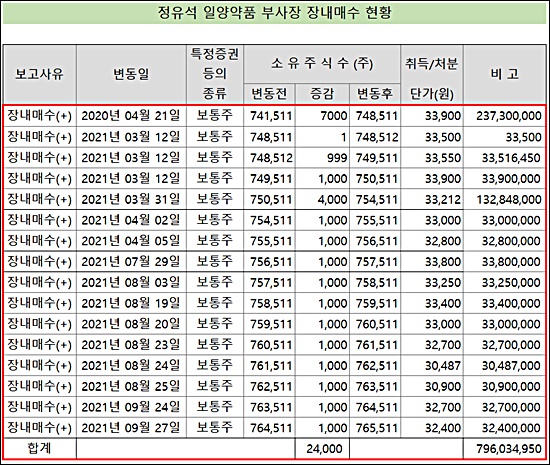Click date cell 2021년 08월 23일
This screenshot has width=550, height=465.
click(x=131, y=345)
